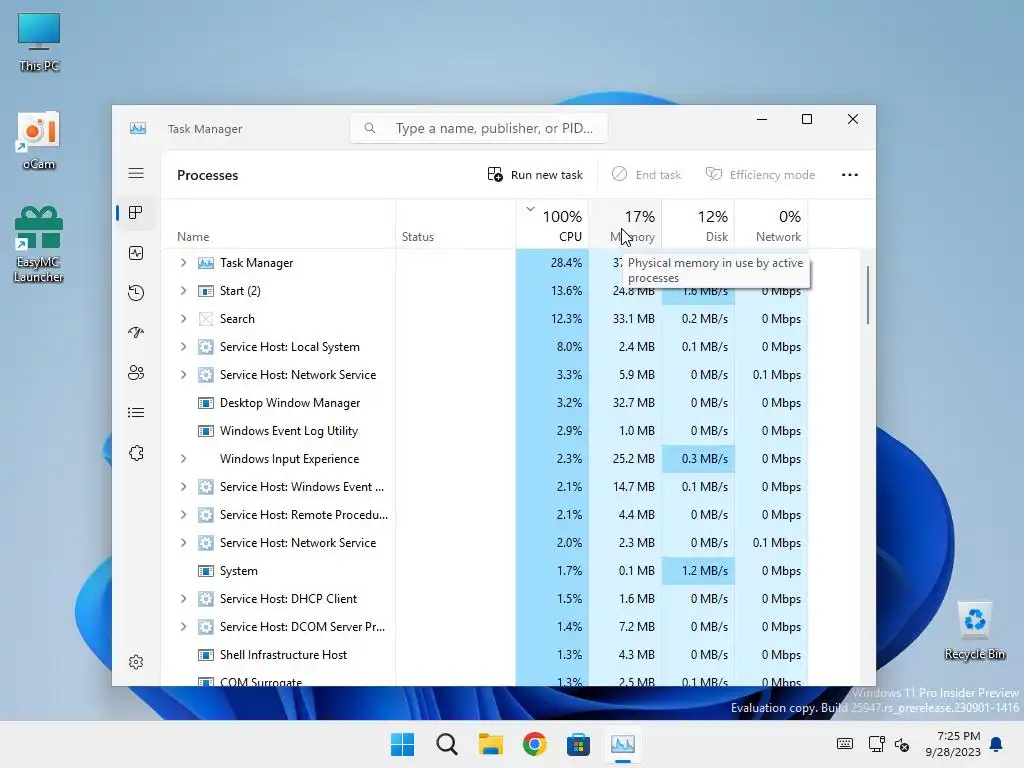Open the touch keyboard tray icon
This screenshot has height=768, width=1024.
844,744
